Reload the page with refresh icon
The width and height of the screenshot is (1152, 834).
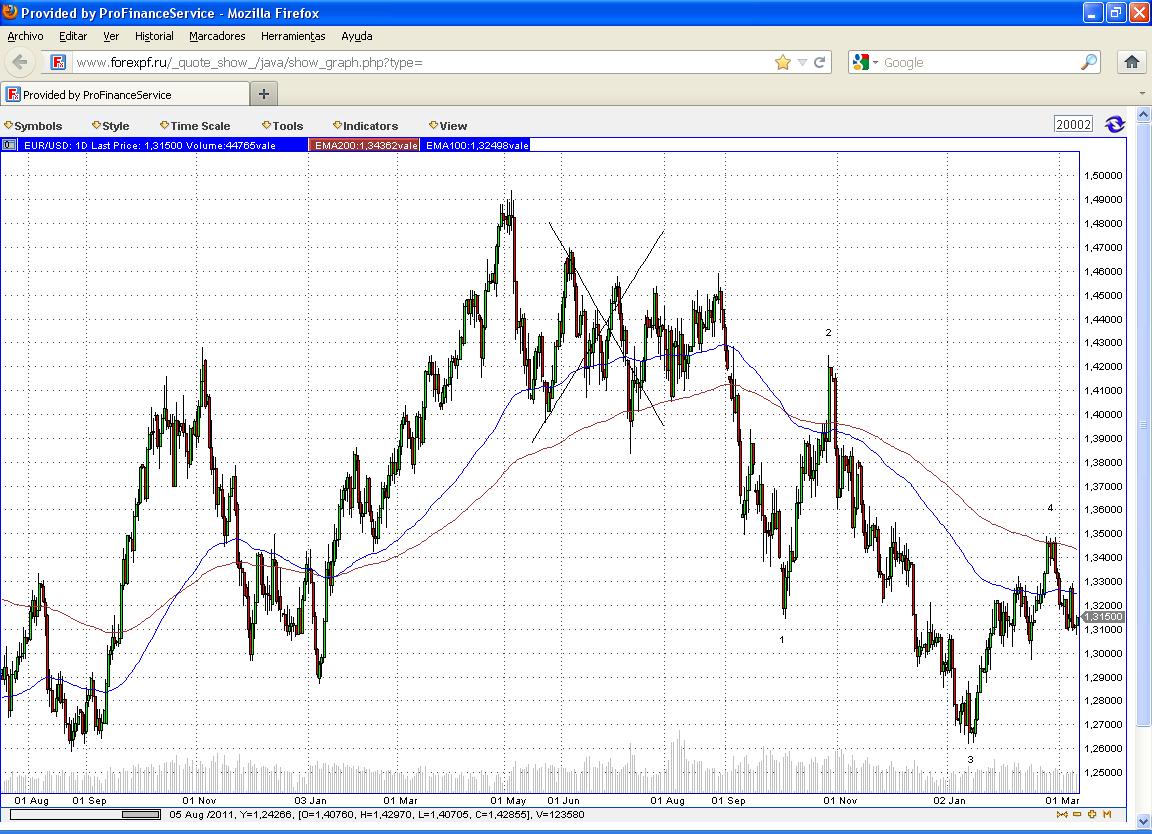[x=819, y=62]
